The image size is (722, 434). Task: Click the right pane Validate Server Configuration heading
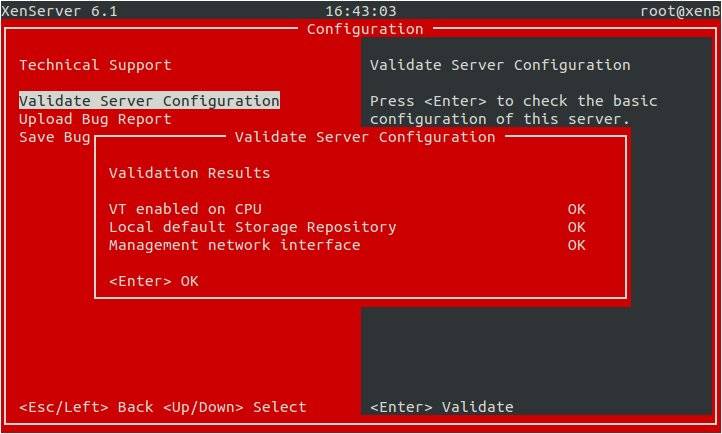pos(500,65)
